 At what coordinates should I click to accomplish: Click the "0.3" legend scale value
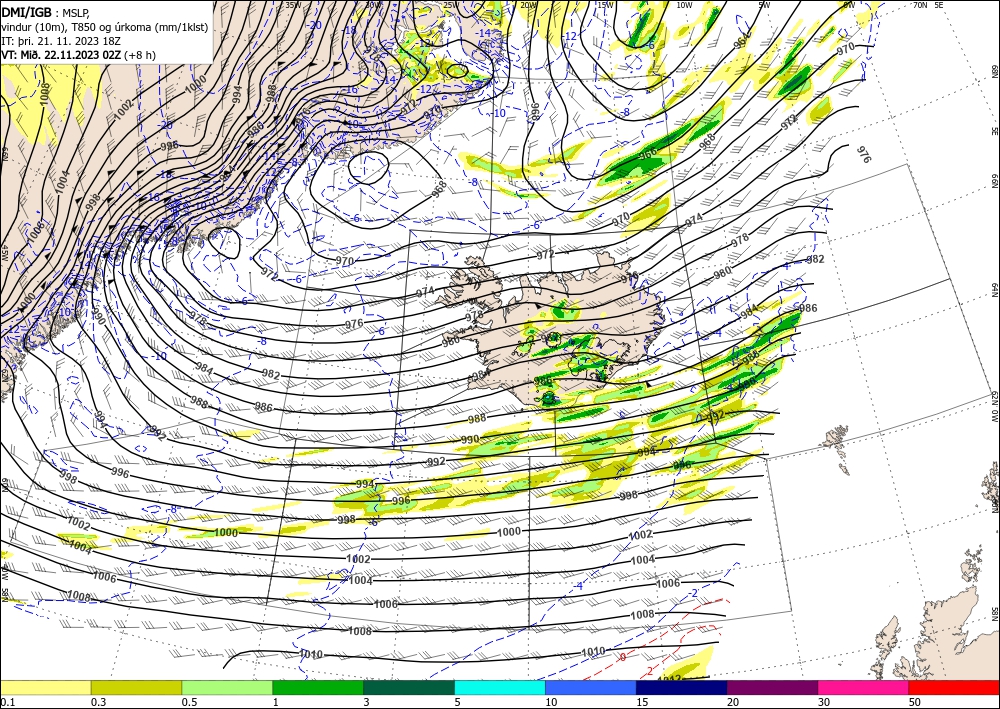tap(98, 702)
